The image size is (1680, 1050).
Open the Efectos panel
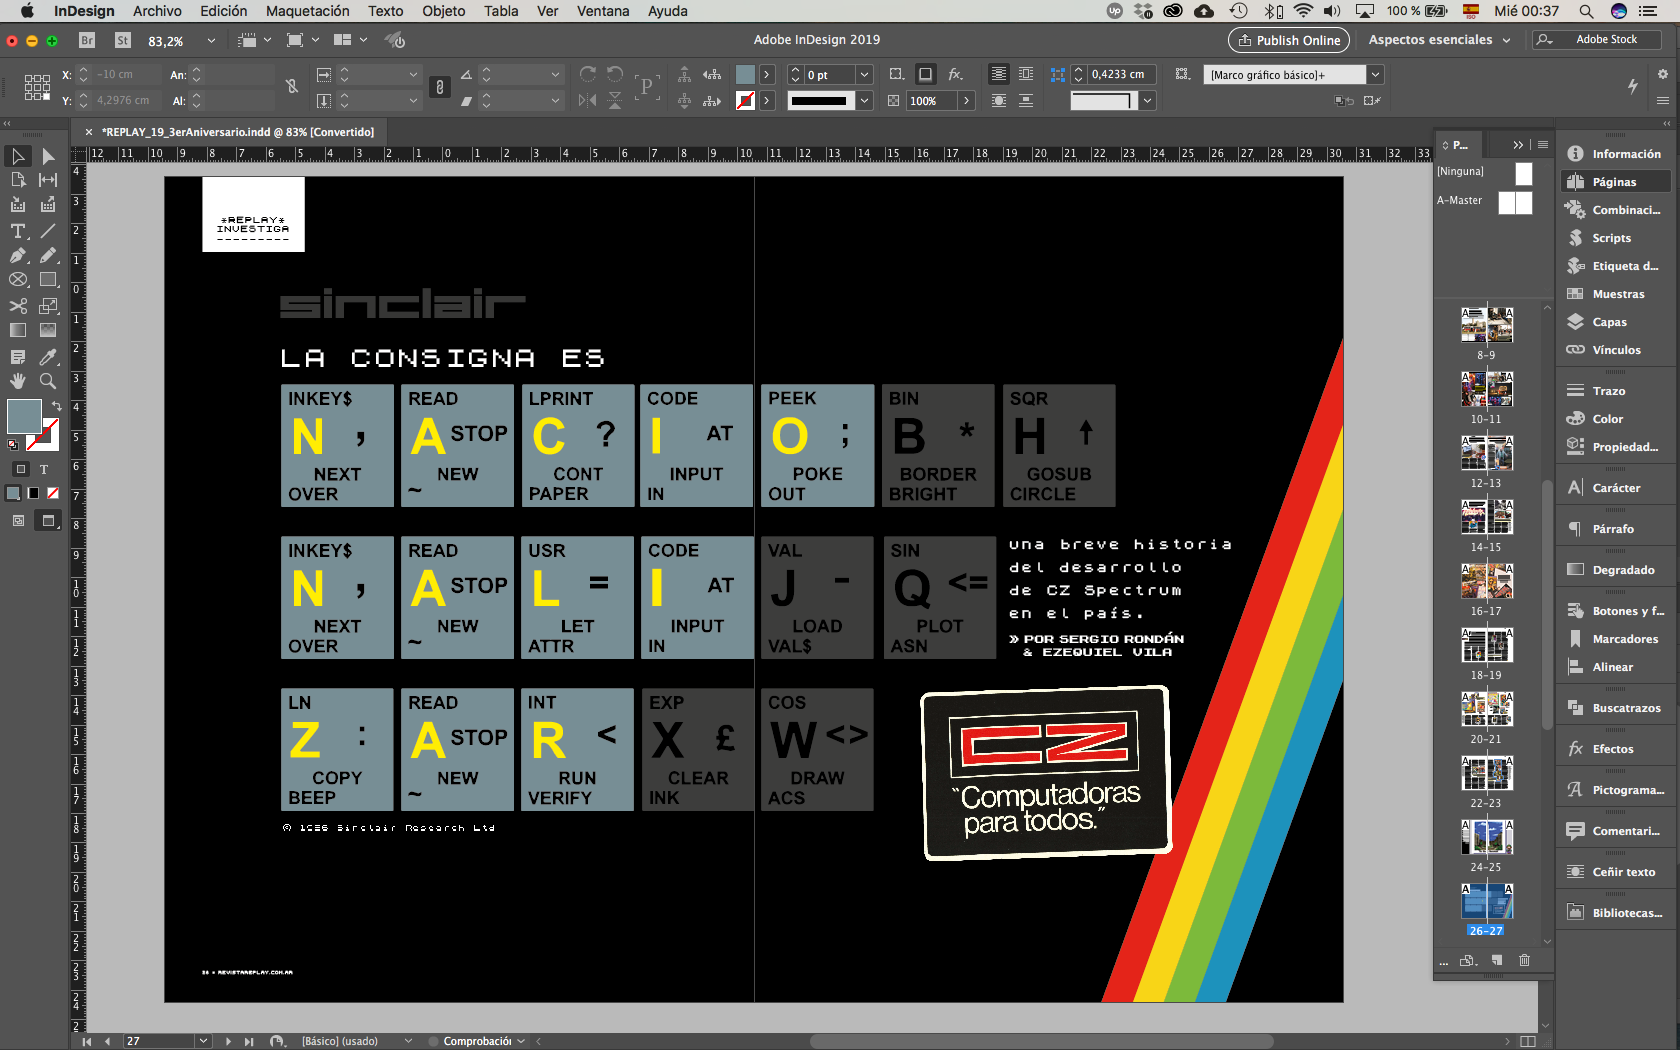[x=1612, y=749]
